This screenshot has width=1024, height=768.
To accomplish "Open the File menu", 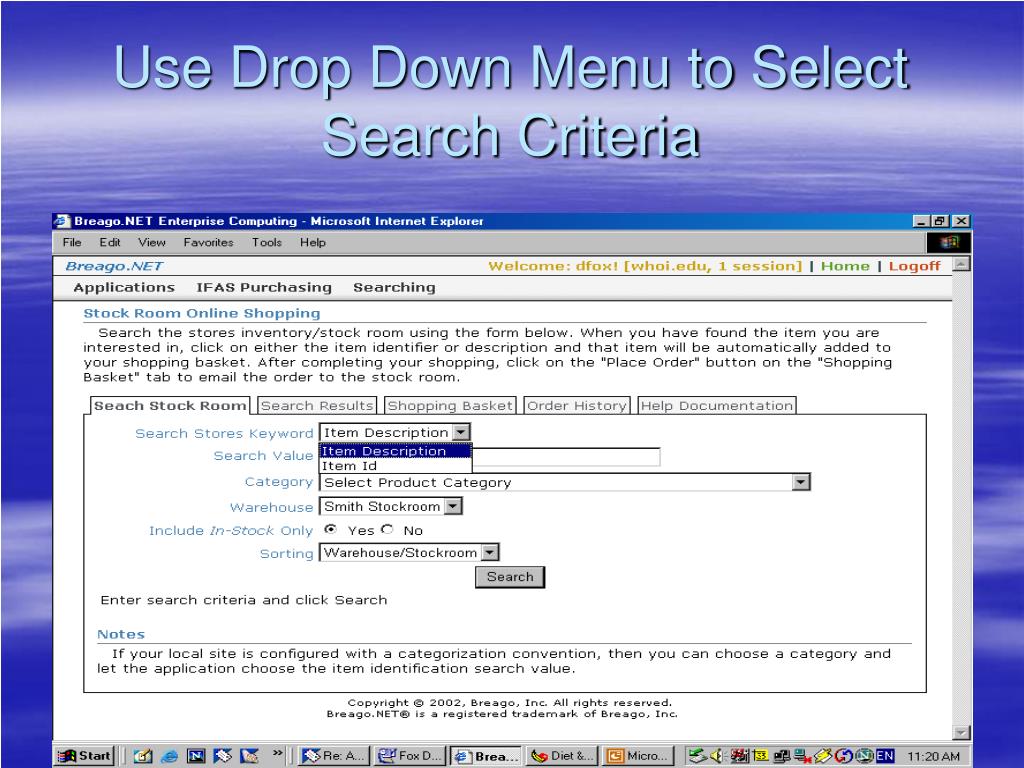I will coord(72,242).
